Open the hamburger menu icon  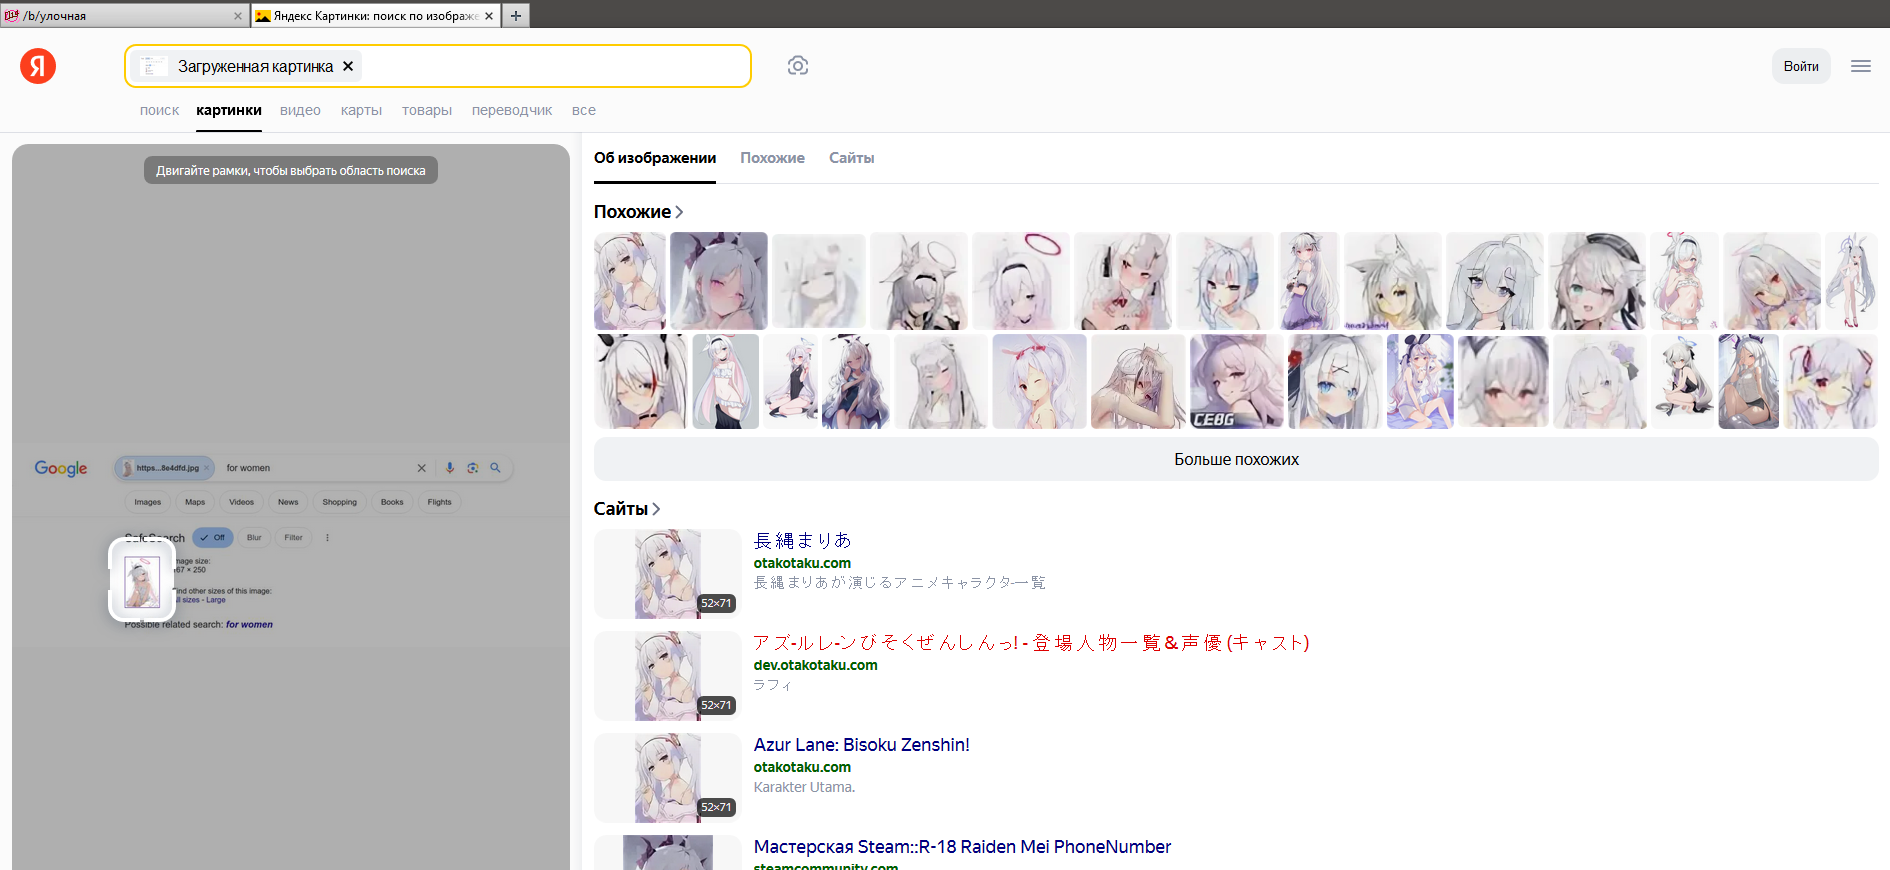point(1860,66)
